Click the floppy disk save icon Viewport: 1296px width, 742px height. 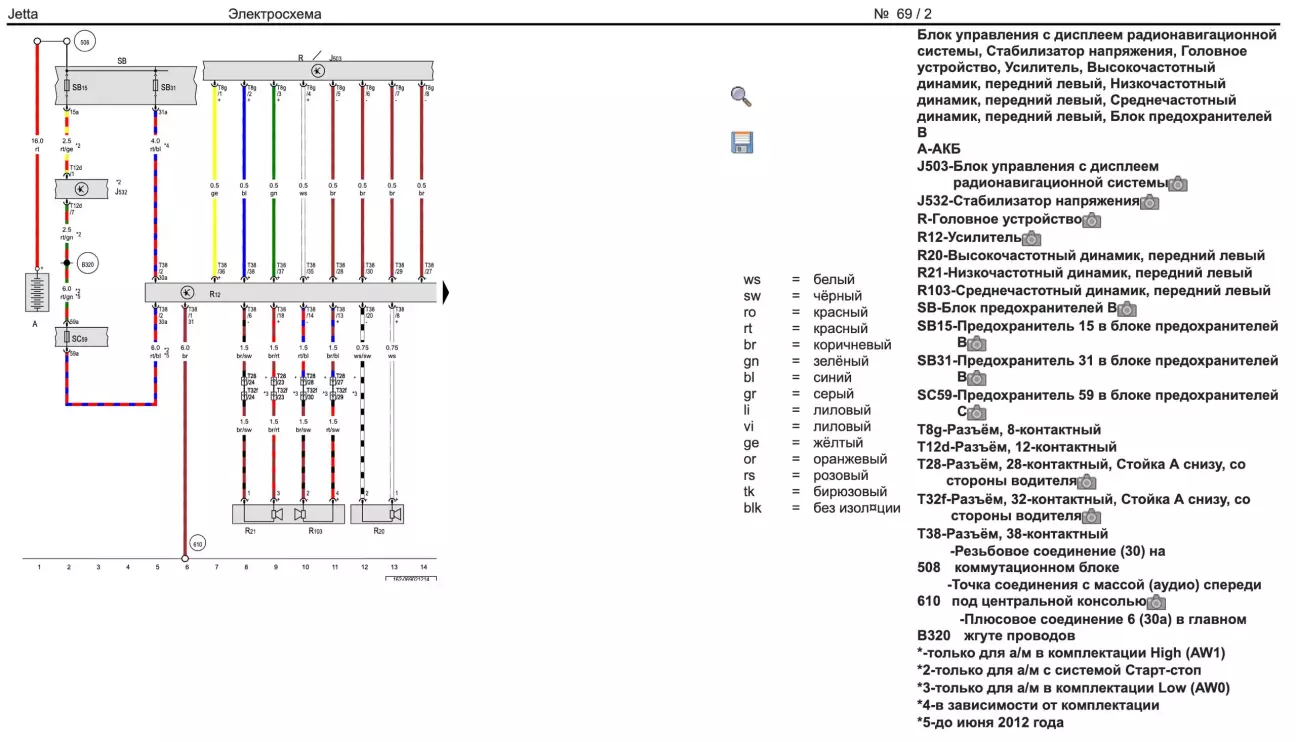(740, 142)
